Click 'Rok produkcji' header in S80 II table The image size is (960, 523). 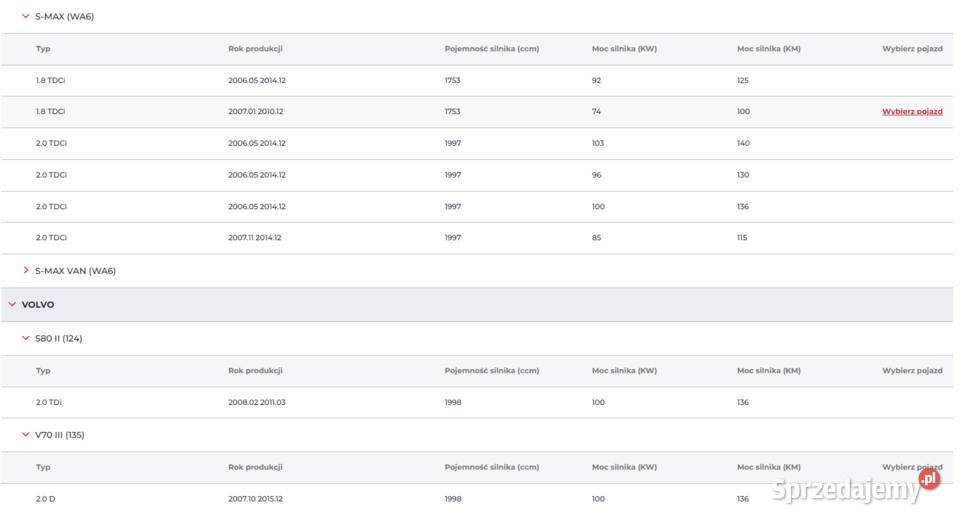click(x=255, y=371)
